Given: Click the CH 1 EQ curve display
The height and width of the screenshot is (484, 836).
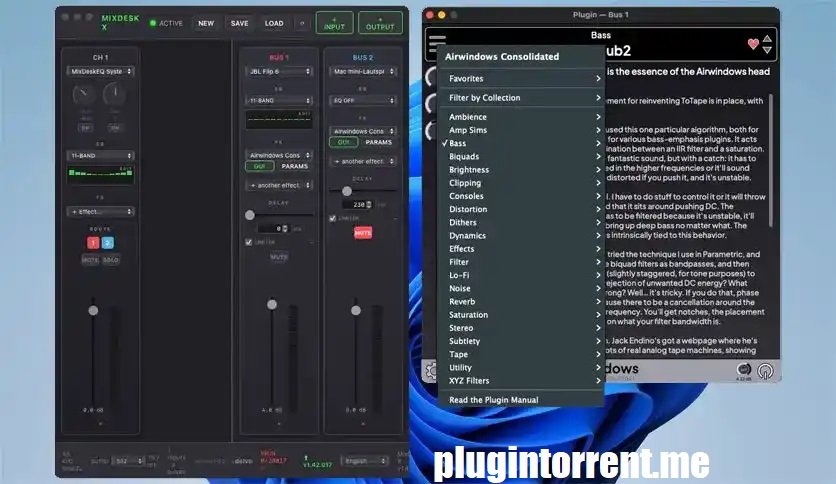Looking at the screenshot, I should point(100,174).
